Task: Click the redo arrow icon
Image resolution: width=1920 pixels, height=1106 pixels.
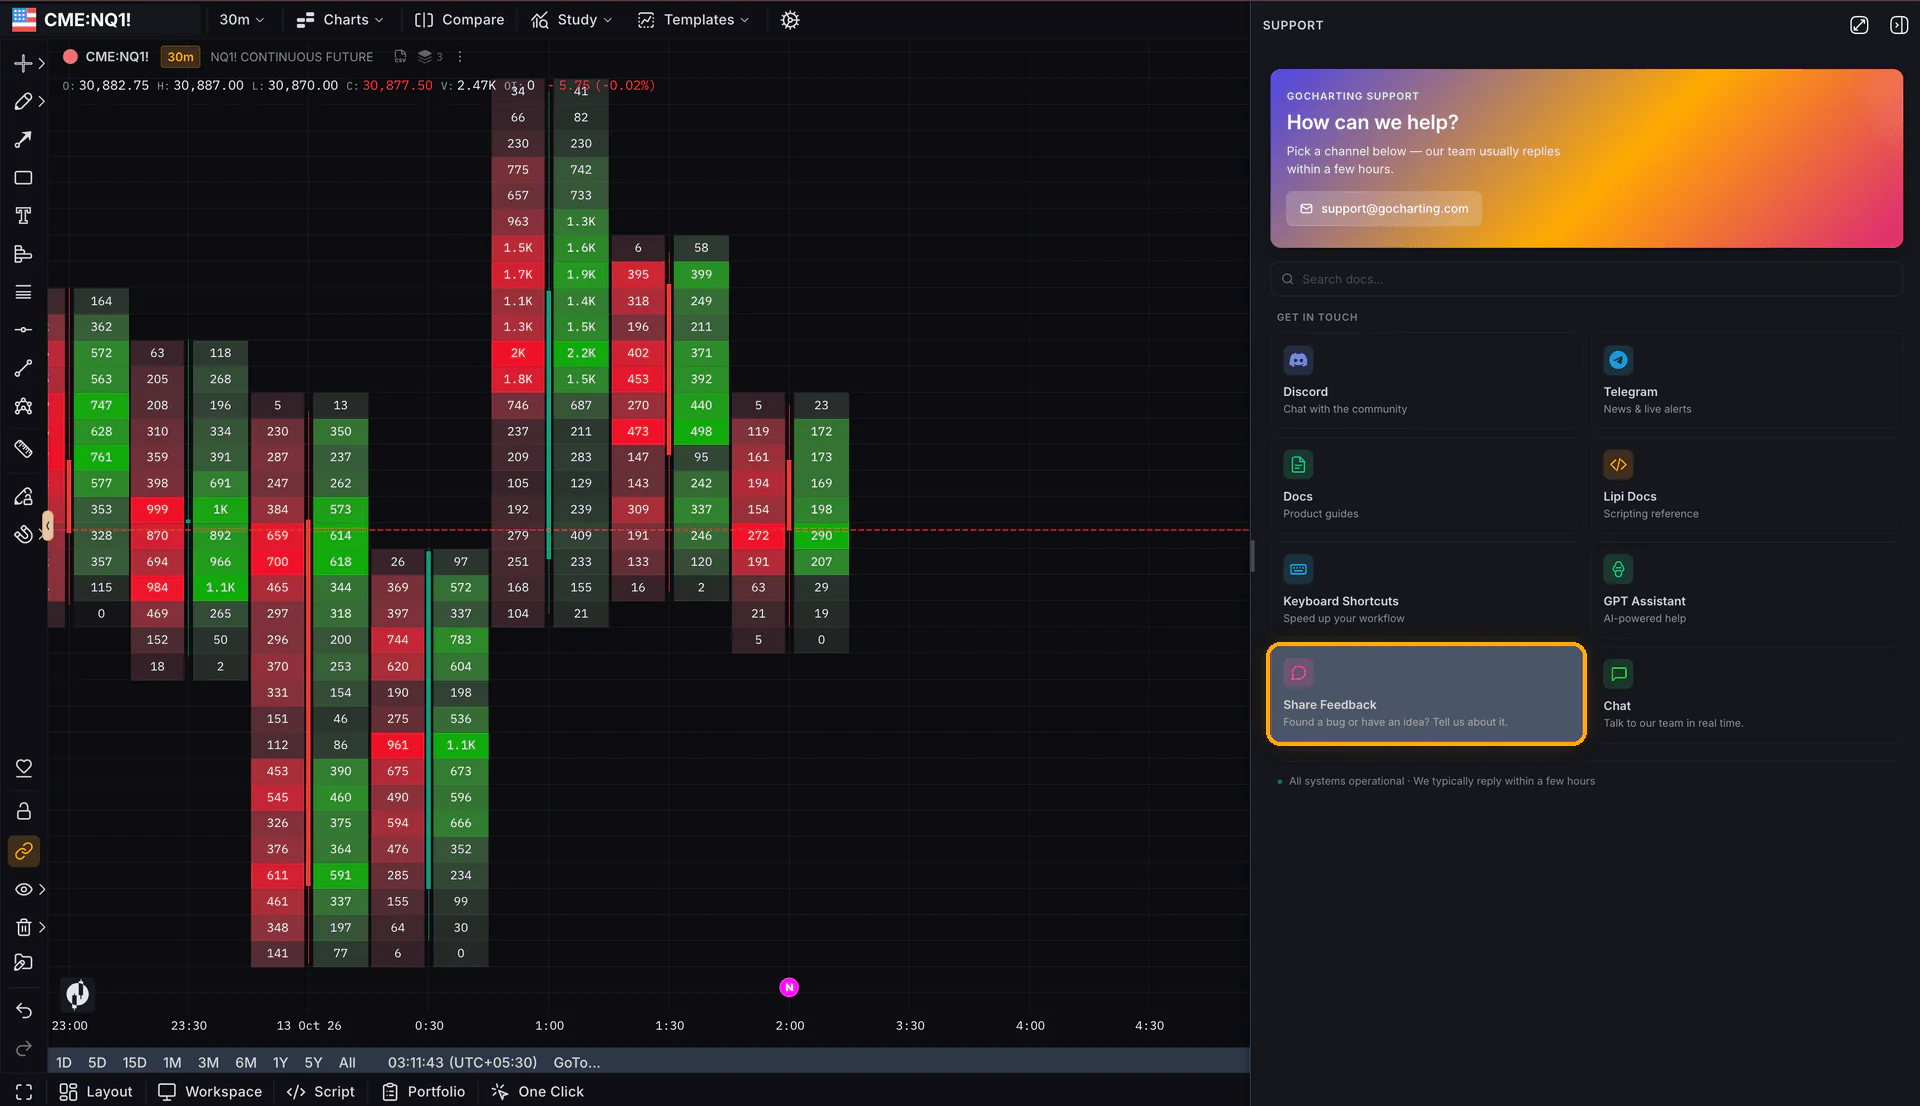Action: pos(23,1049)
